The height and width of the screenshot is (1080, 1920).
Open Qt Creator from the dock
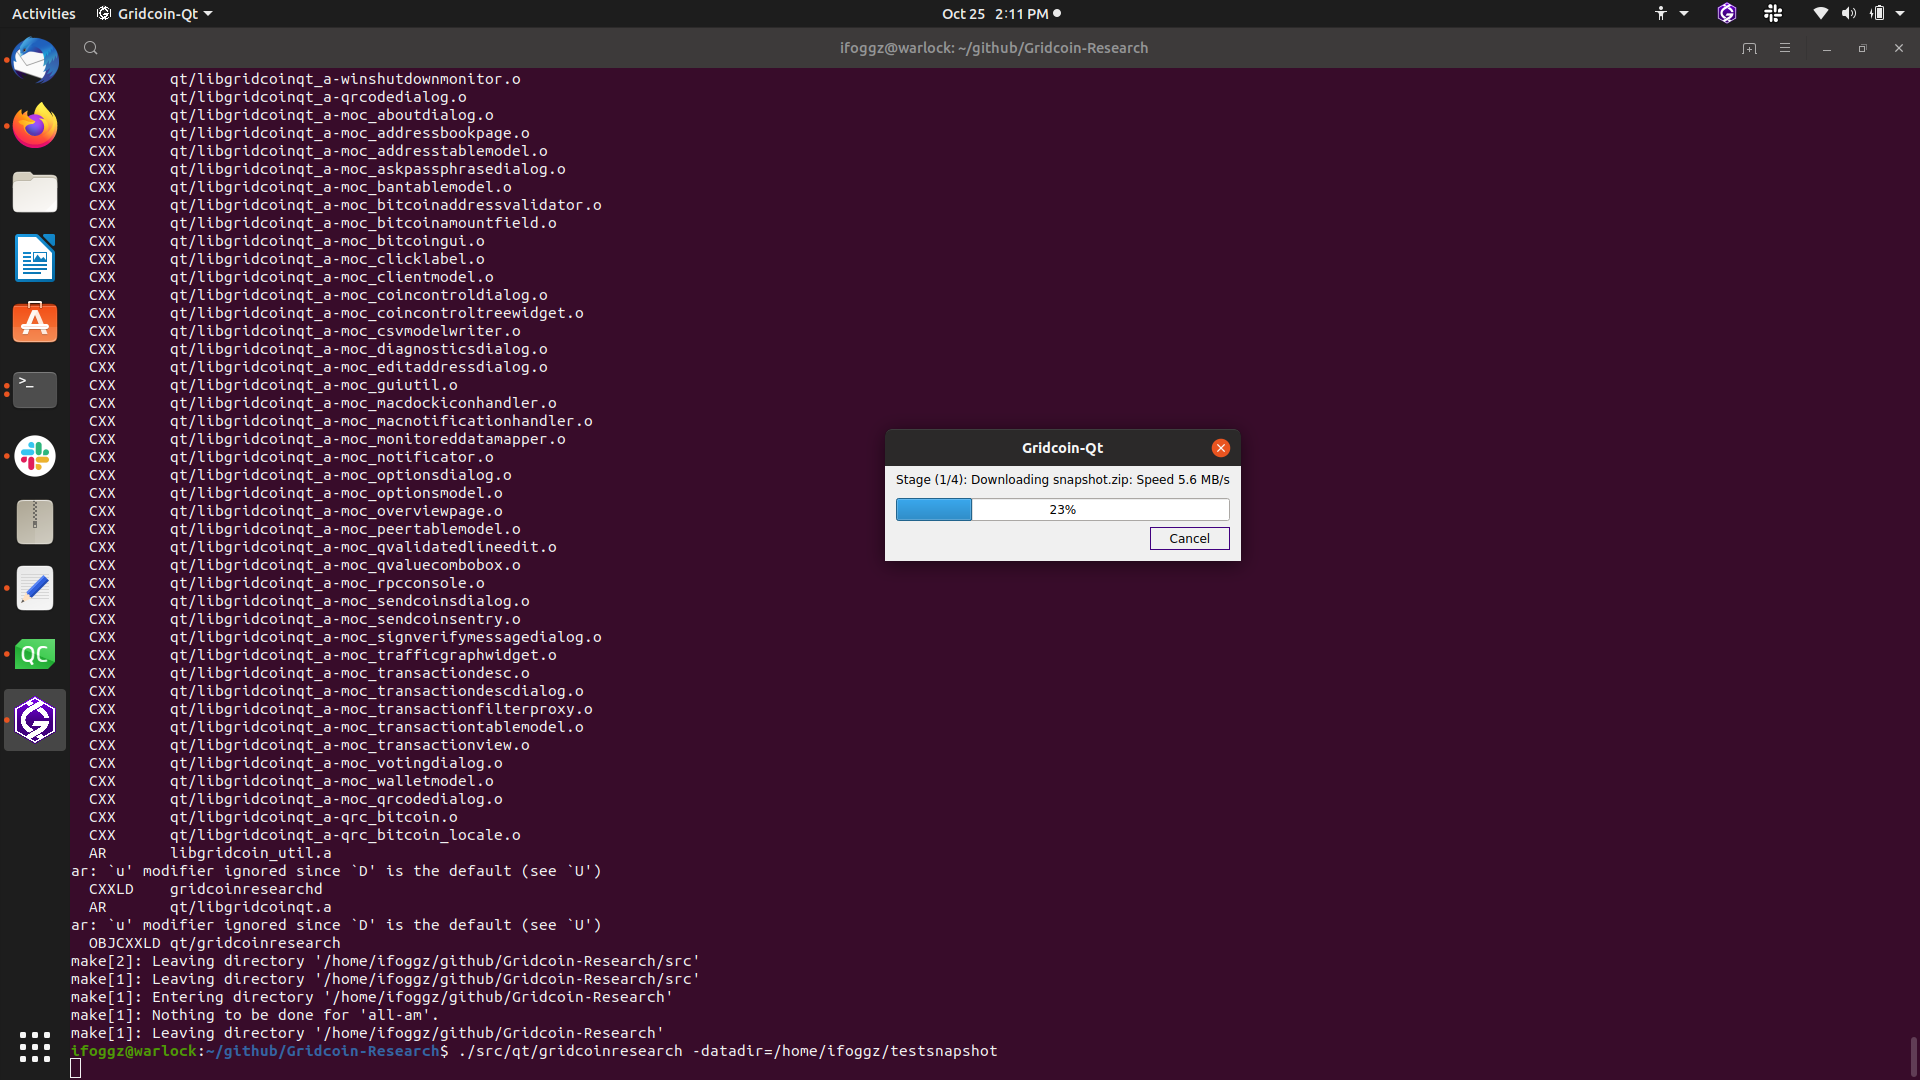click(35, 654)
